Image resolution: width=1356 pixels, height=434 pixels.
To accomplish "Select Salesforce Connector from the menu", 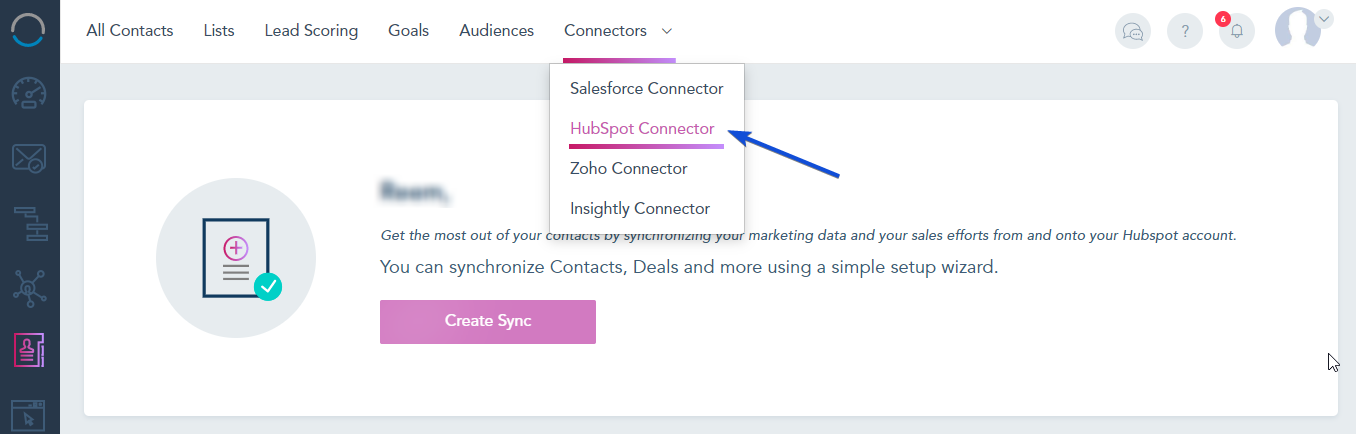I will coord(646,89).
